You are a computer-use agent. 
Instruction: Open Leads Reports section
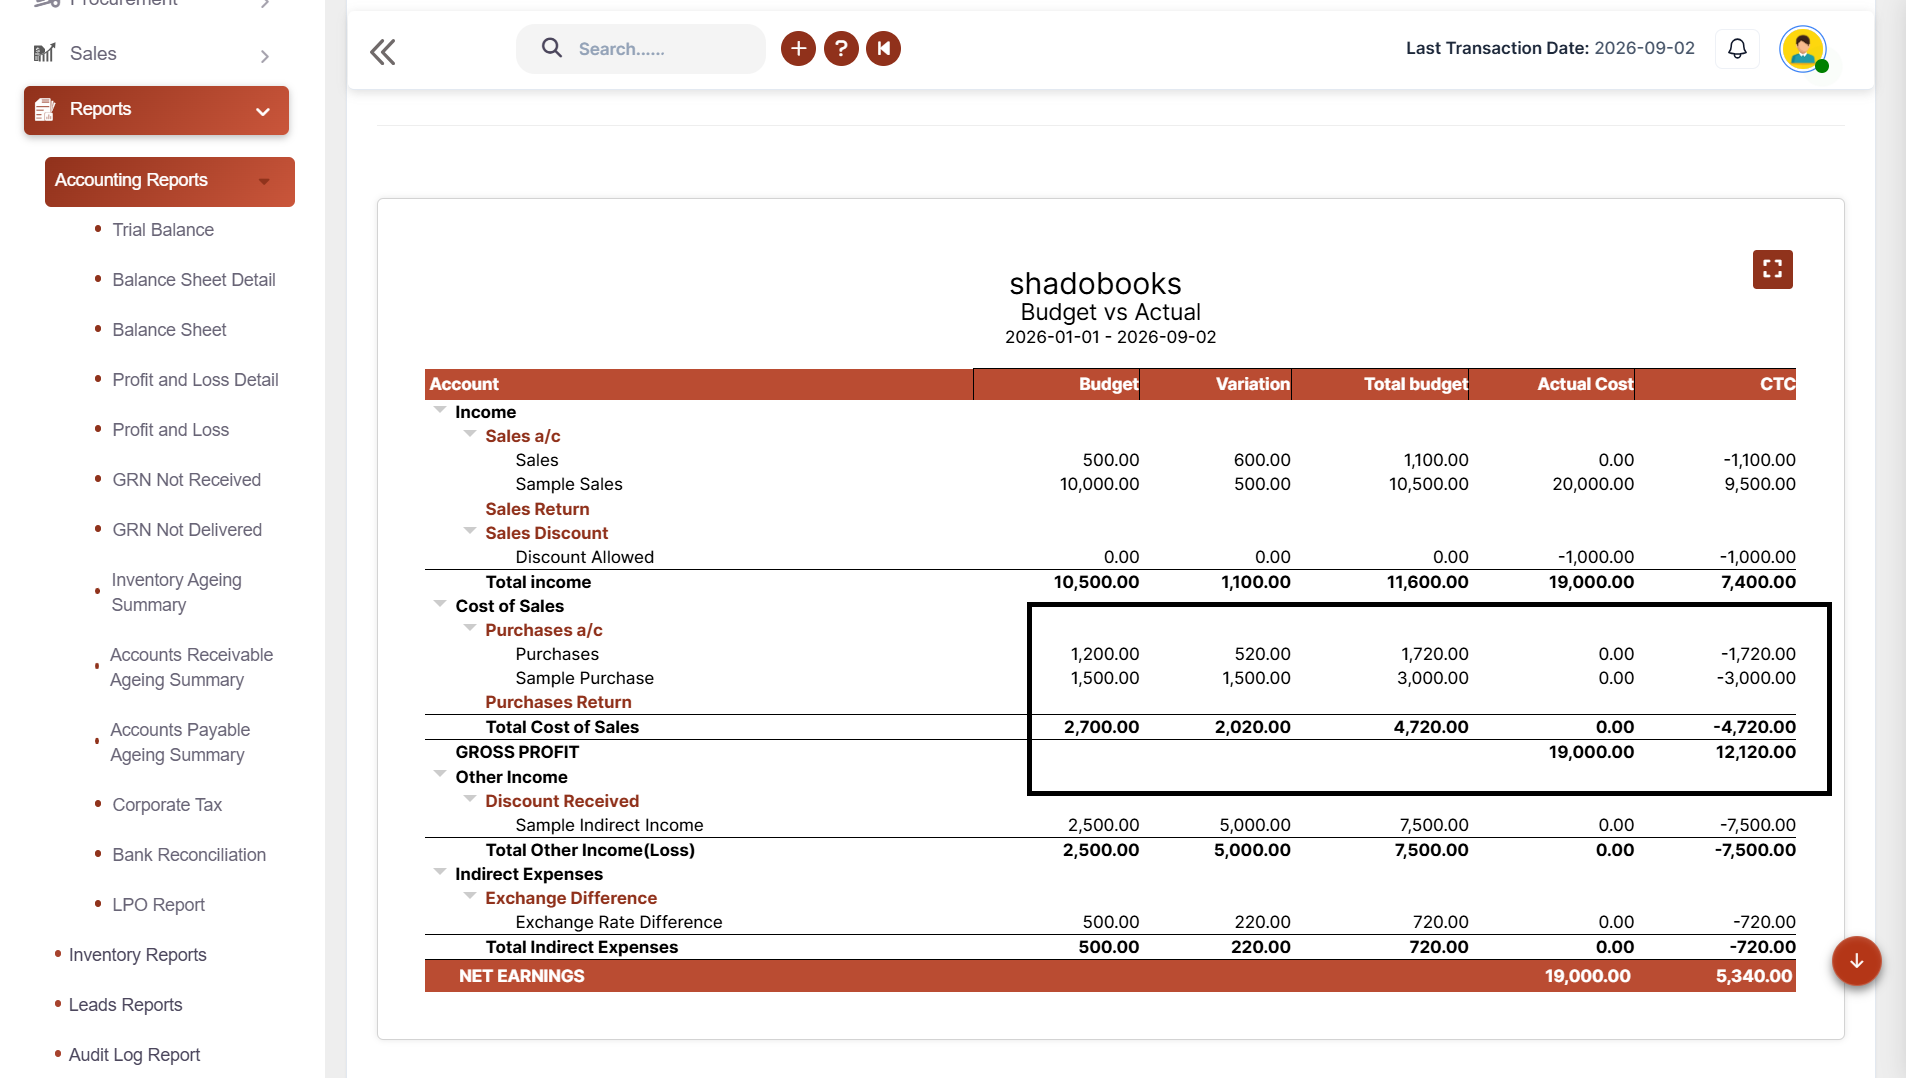coord(125,1005)
